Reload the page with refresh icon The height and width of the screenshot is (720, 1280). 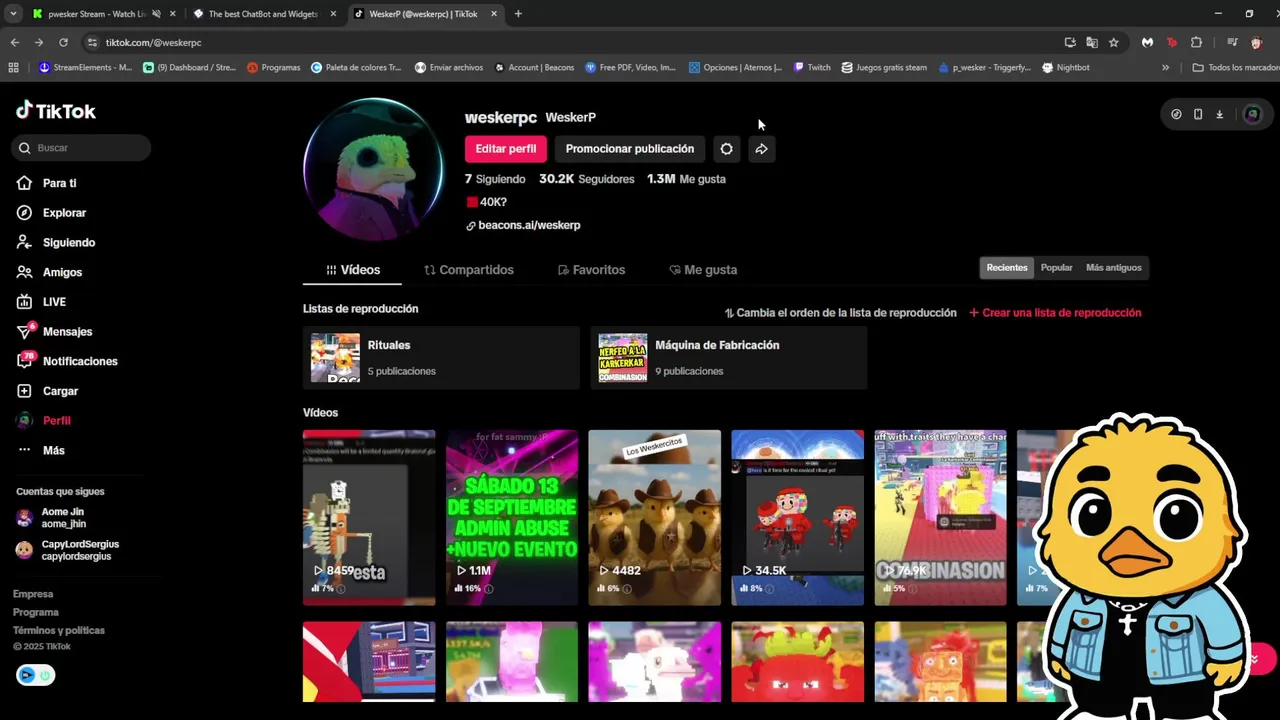pos(63,42)
